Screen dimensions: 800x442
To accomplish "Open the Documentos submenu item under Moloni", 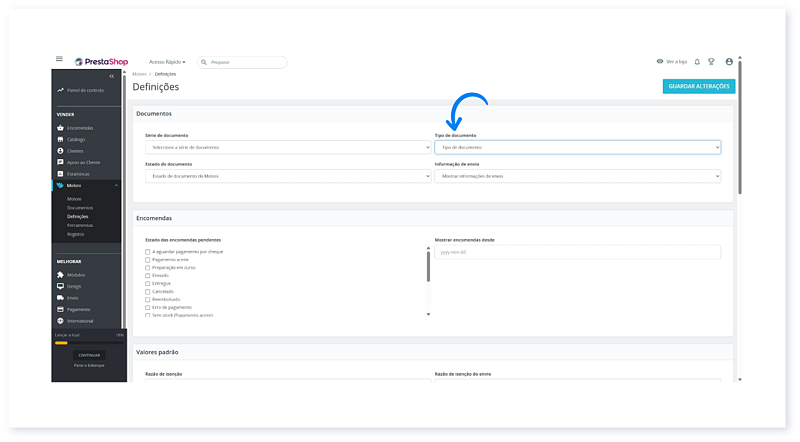I will point(80,207).
